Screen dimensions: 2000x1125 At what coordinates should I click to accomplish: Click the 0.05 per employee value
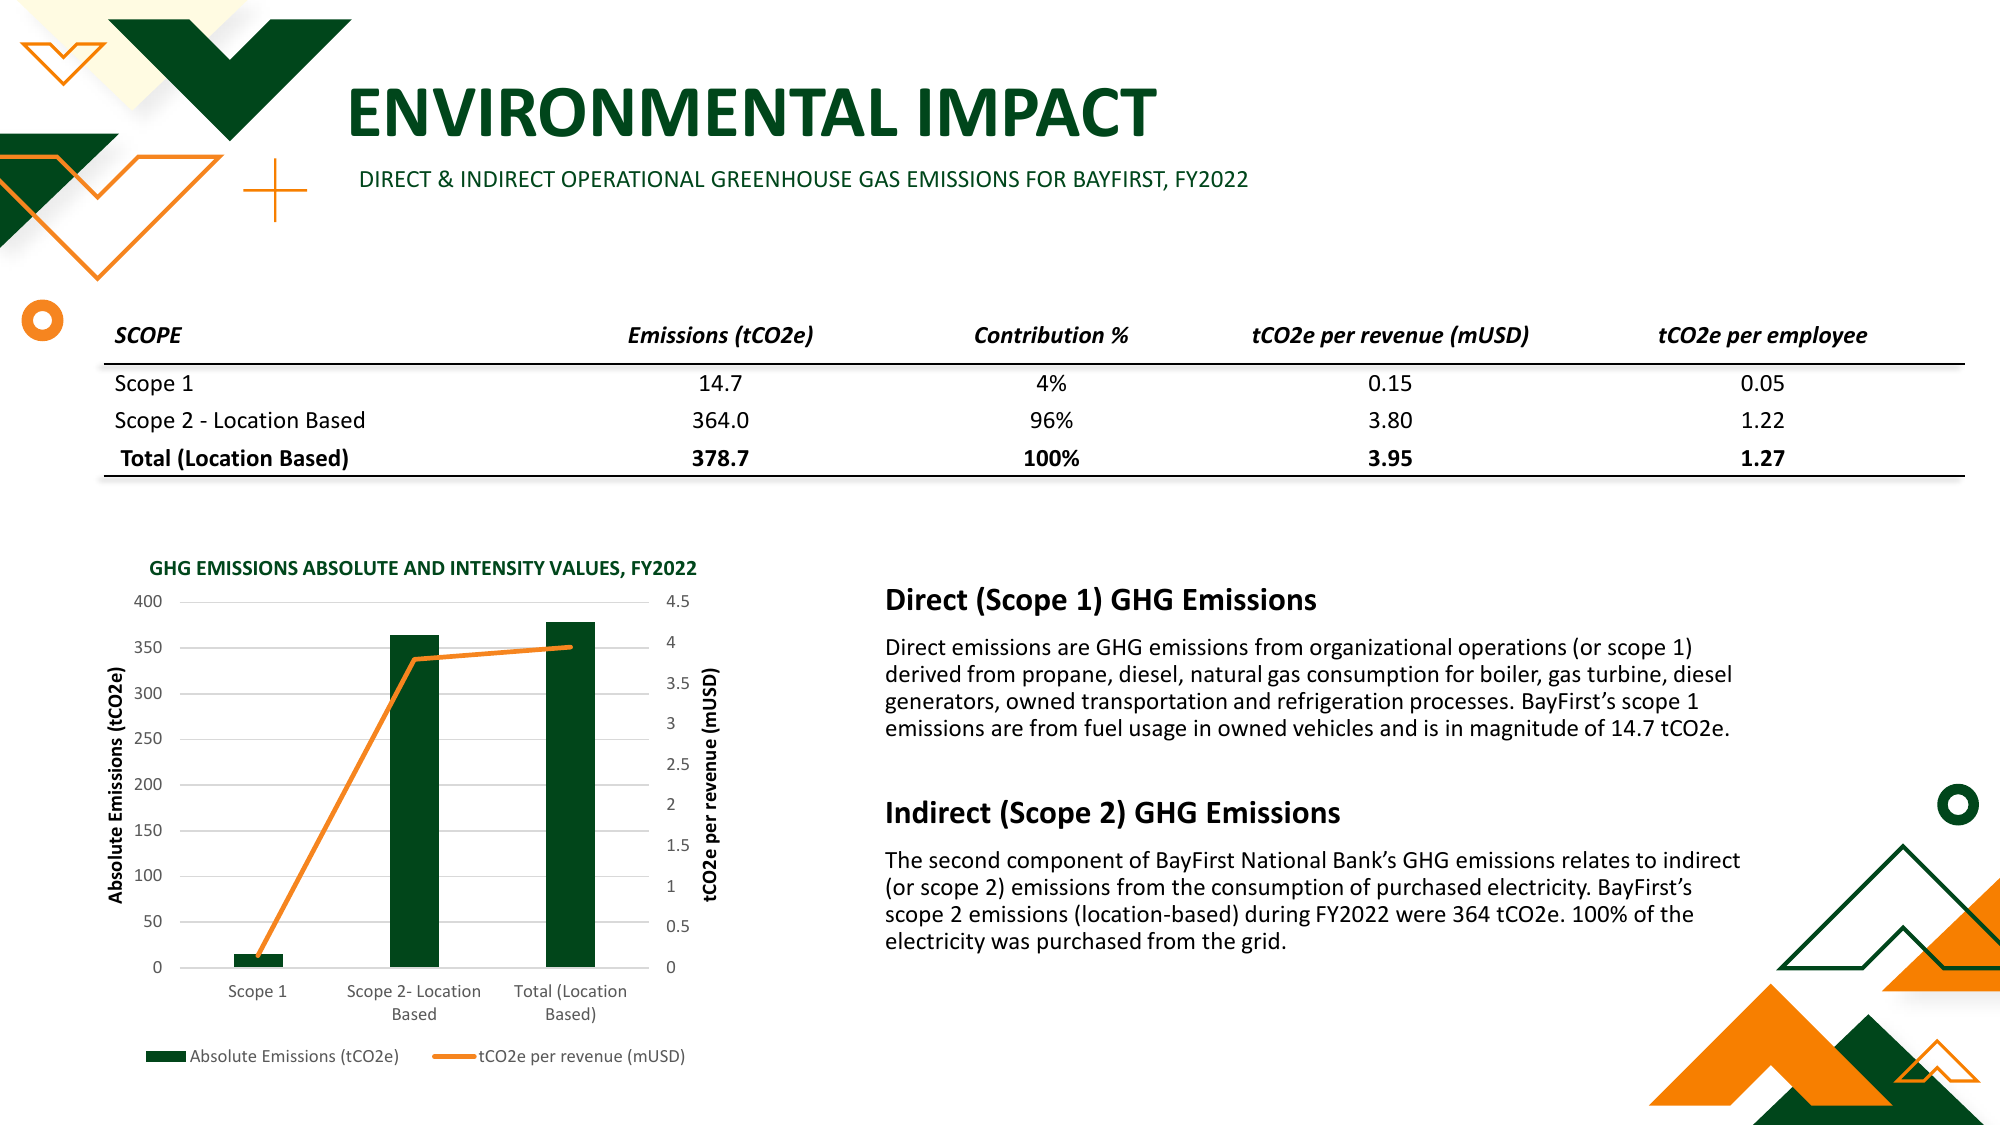pos(1762,384)
